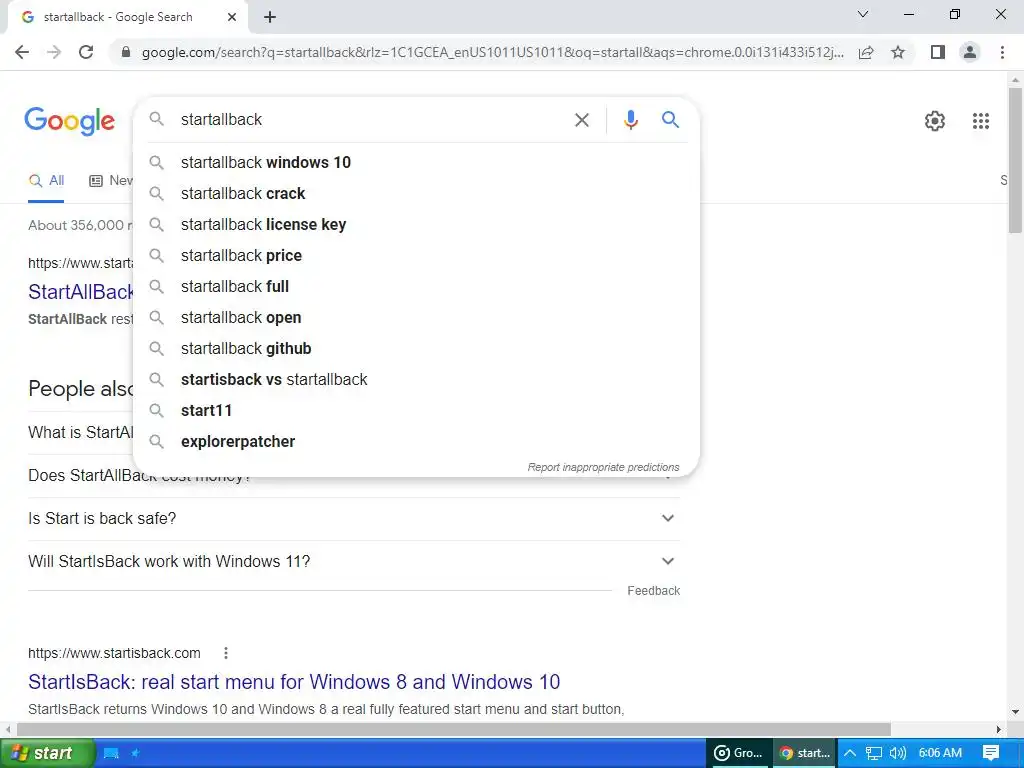The height and width of the screenshot is (768, 1024).
Task: Share this page via address bar icon
Action: point(866,52)
